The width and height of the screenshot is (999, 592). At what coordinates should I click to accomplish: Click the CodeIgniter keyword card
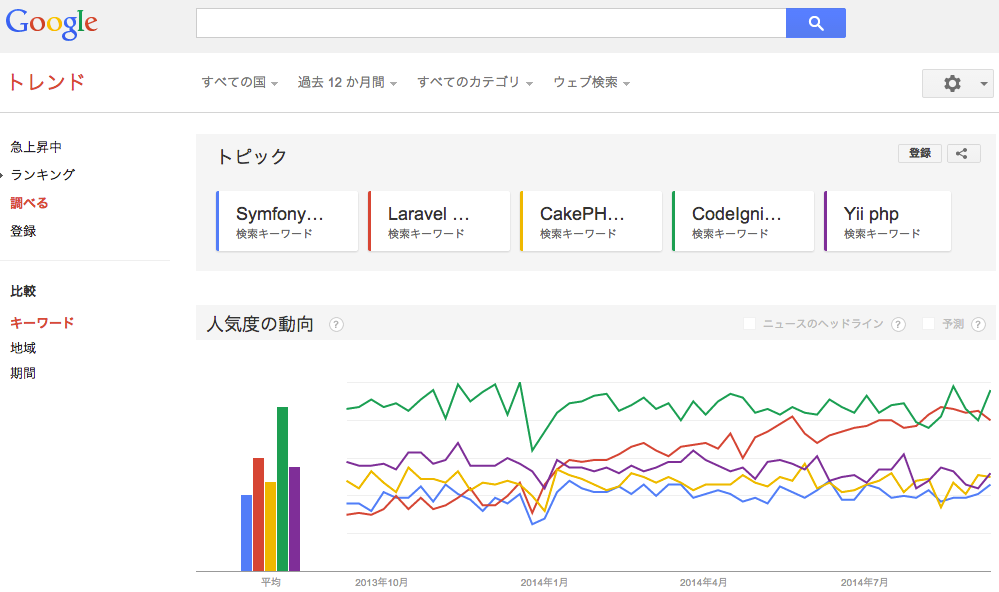(743, 221)
